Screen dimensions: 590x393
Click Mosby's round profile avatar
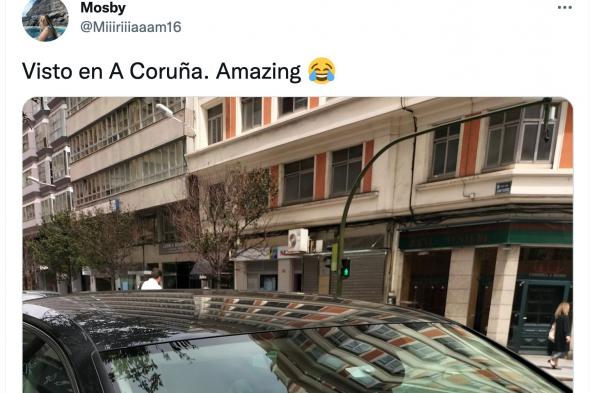click(x=45, y=19)
